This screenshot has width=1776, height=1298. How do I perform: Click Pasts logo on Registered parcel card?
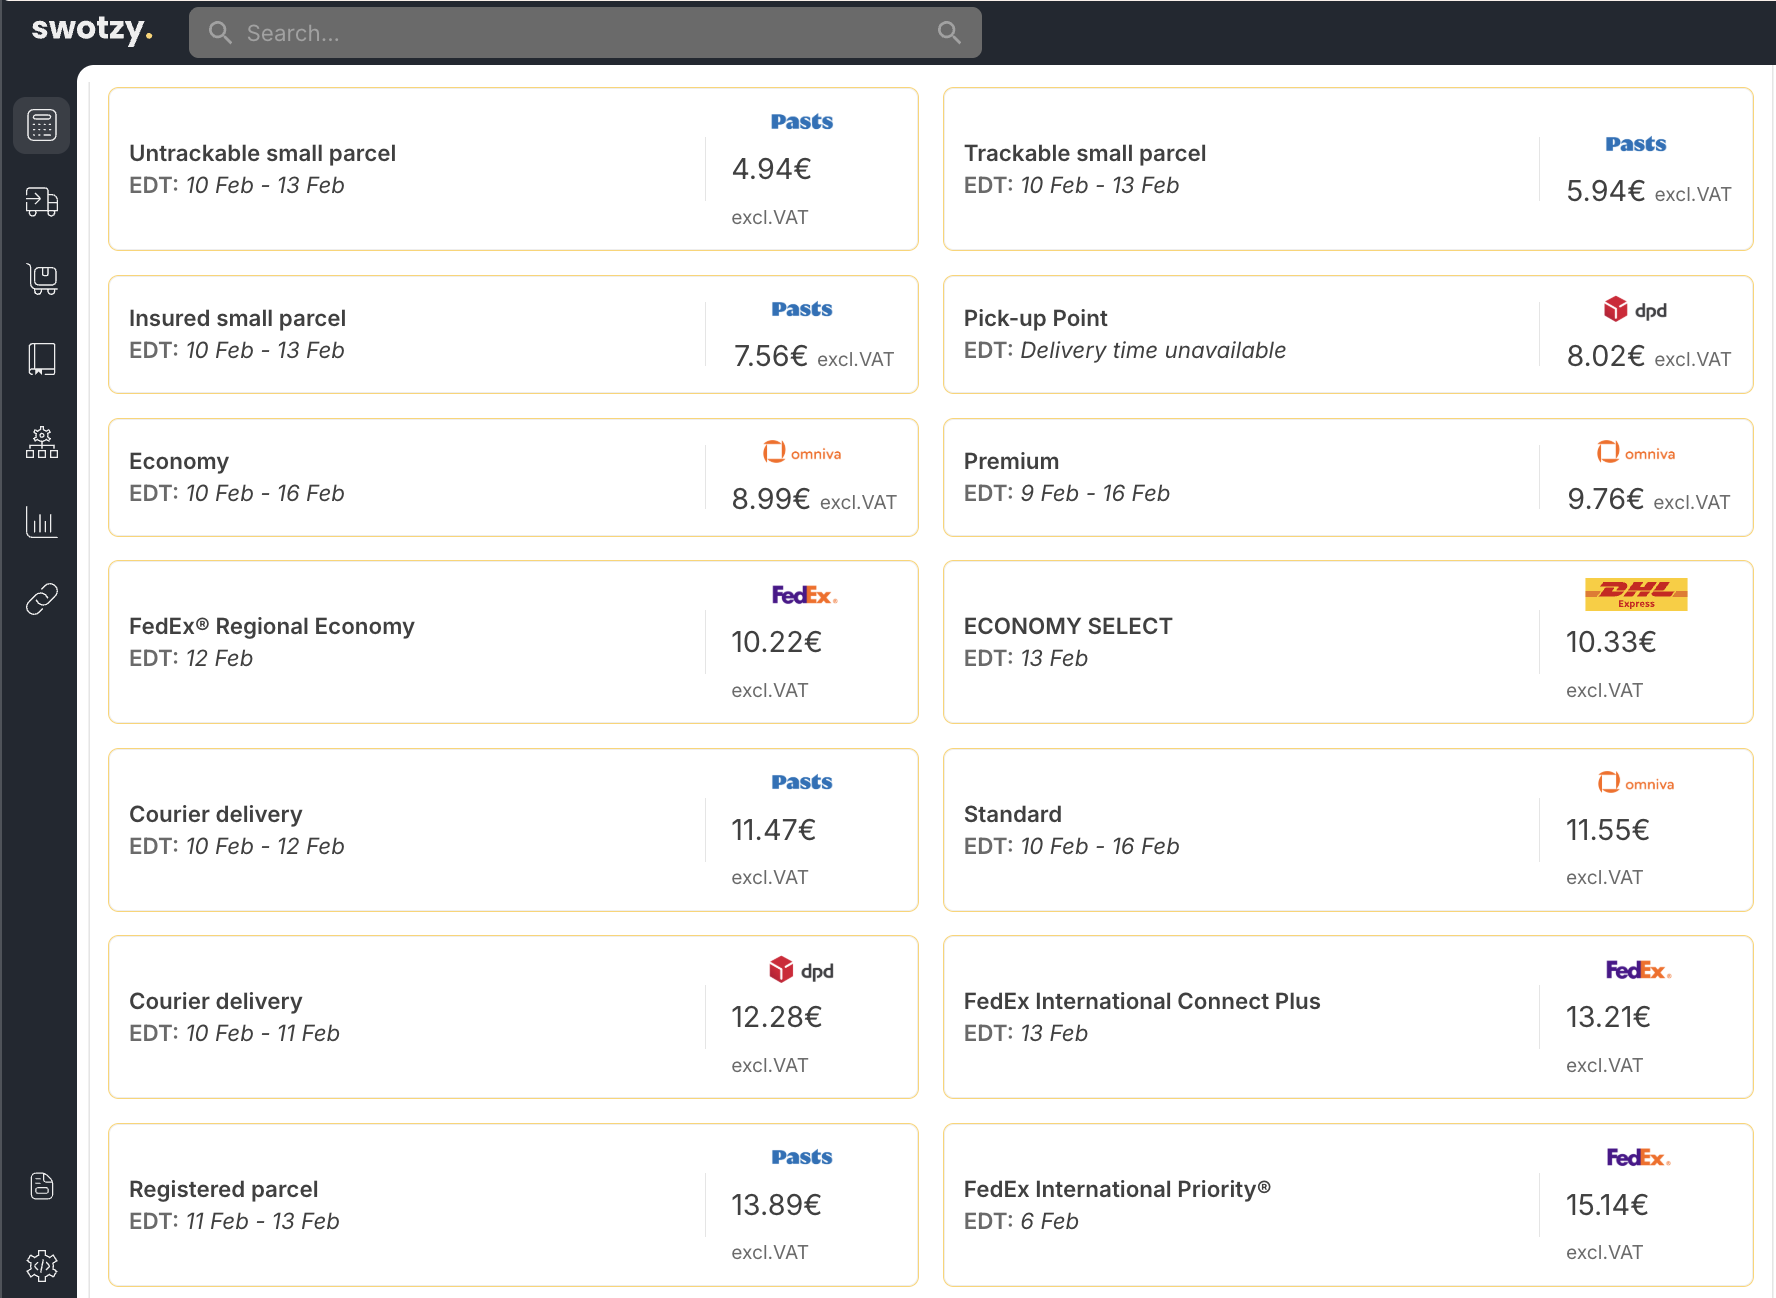coord(802,1157)
